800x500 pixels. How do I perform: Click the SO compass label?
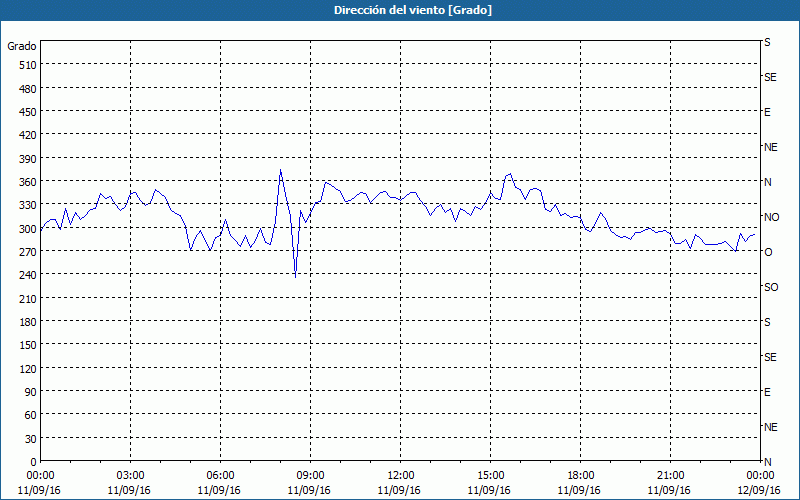(x=771, y=287)
